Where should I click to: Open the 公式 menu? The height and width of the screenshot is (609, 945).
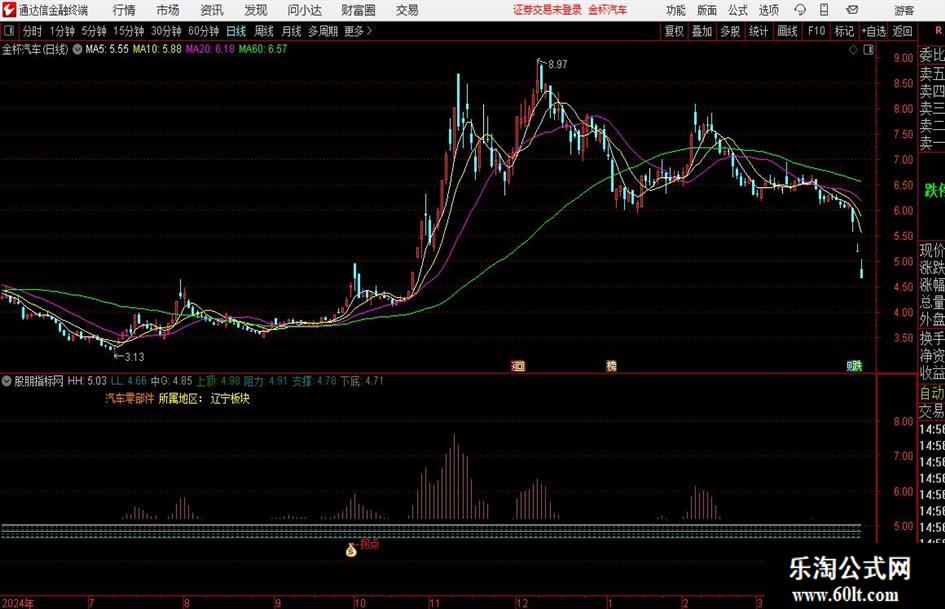738,10
